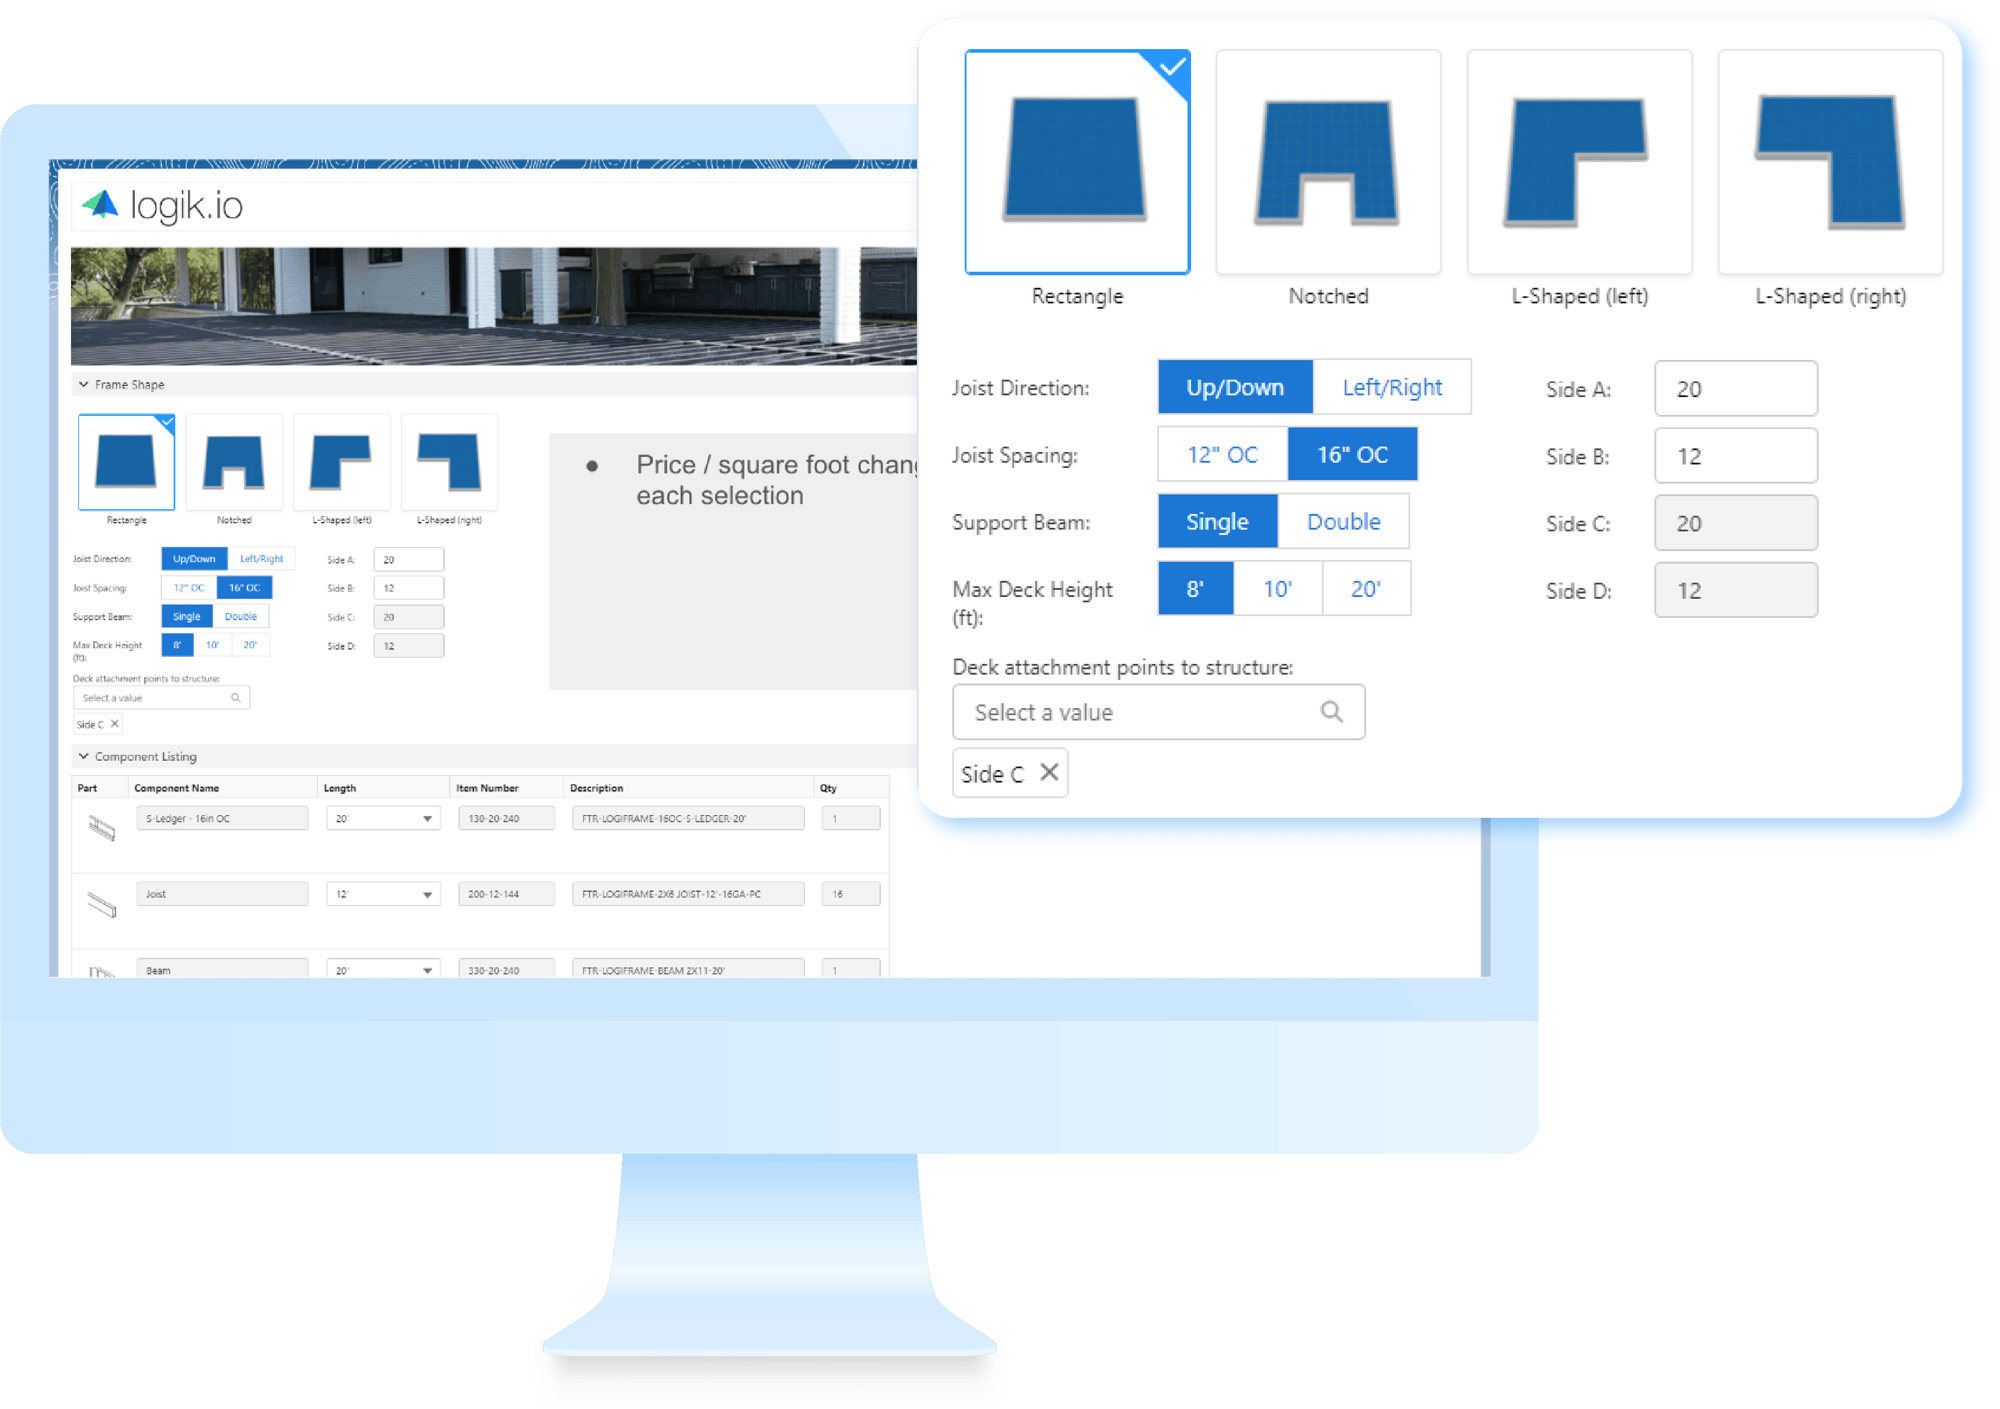Open Length dropdown for Joist row
This screenshot has height=1409, width=2000.
[383, 894]
